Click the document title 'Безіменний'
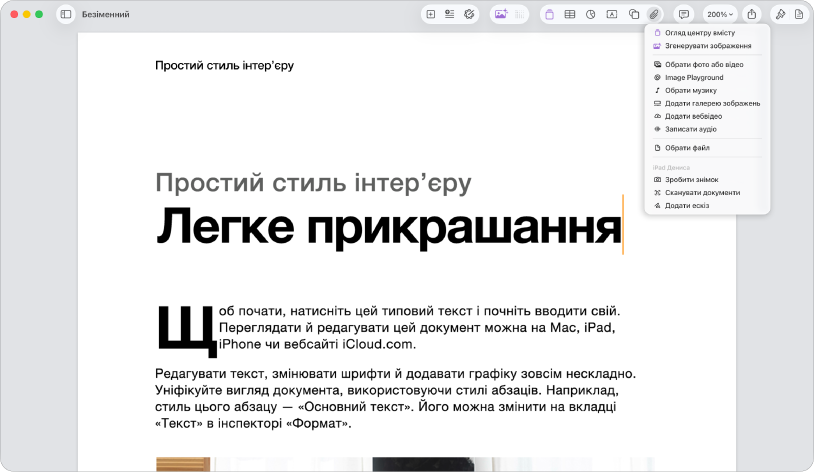This screenshot has width=814, height=473. [105, 15]
